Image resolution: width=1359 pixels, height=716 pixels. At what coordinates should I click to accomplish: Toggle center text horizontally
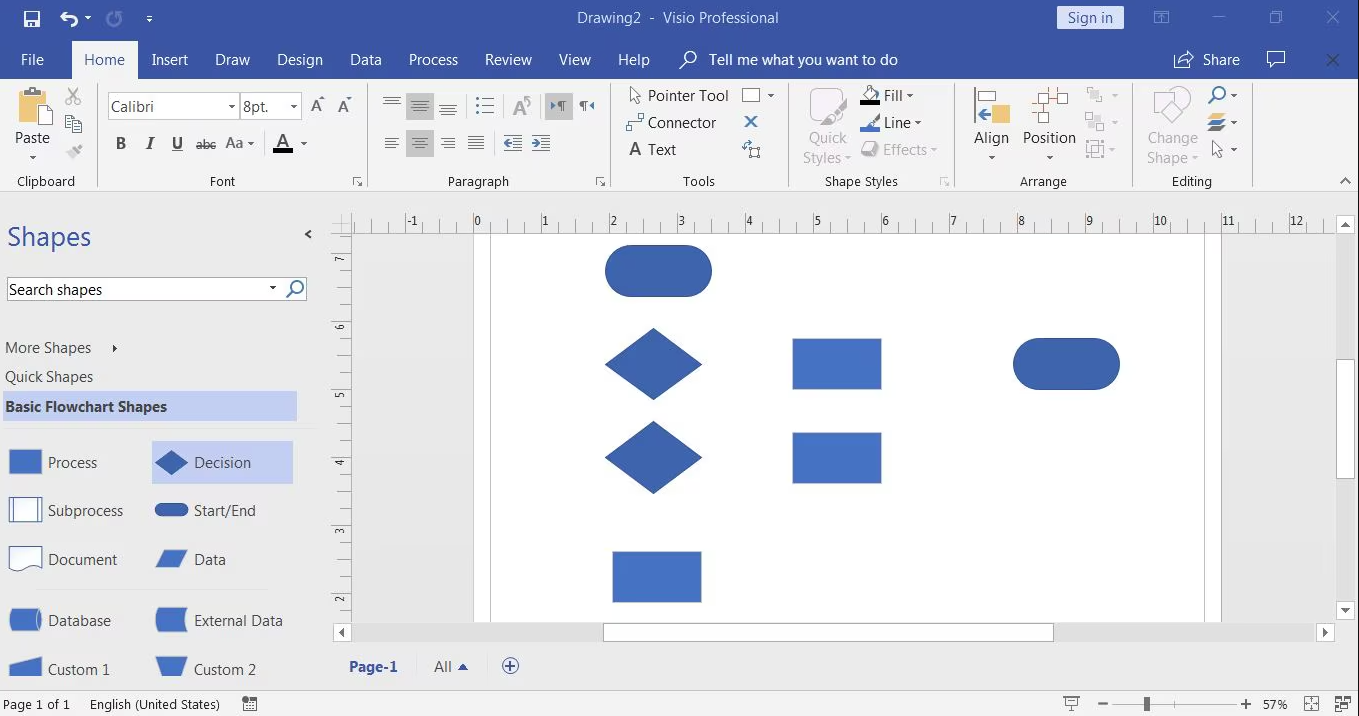click(x=420, y=144)
